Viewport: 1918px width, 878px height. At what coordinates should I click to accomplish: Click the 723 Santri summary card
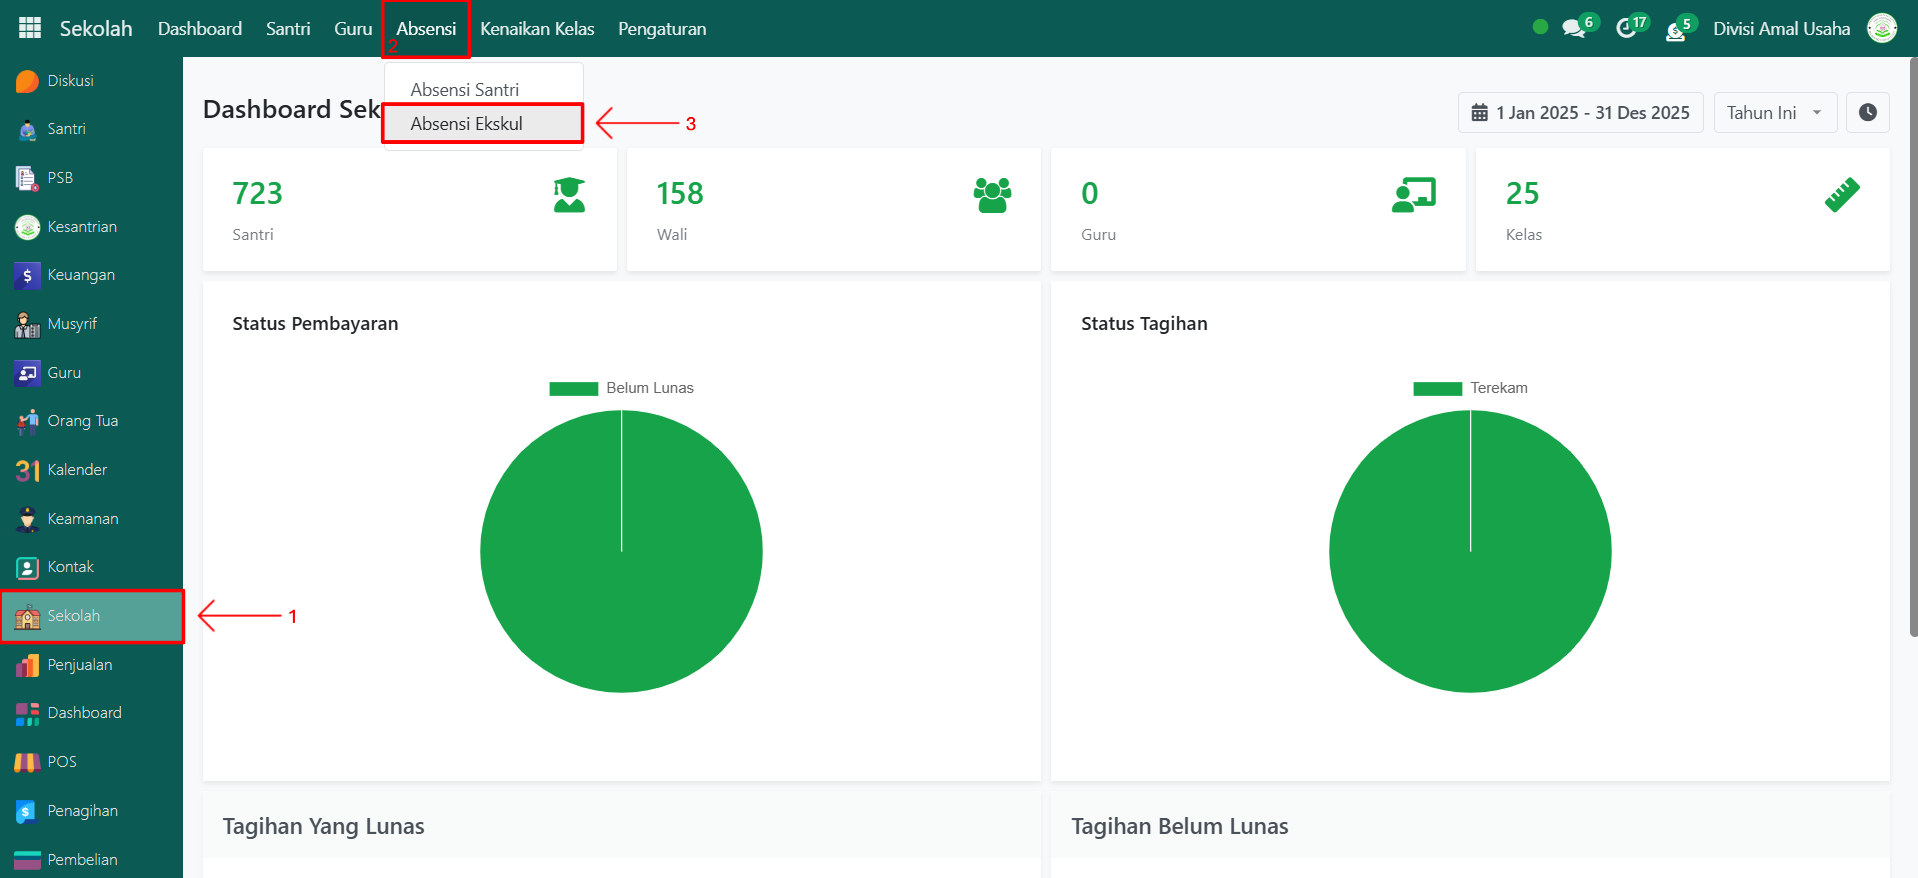pyautogui.click(x=409, y=209)
